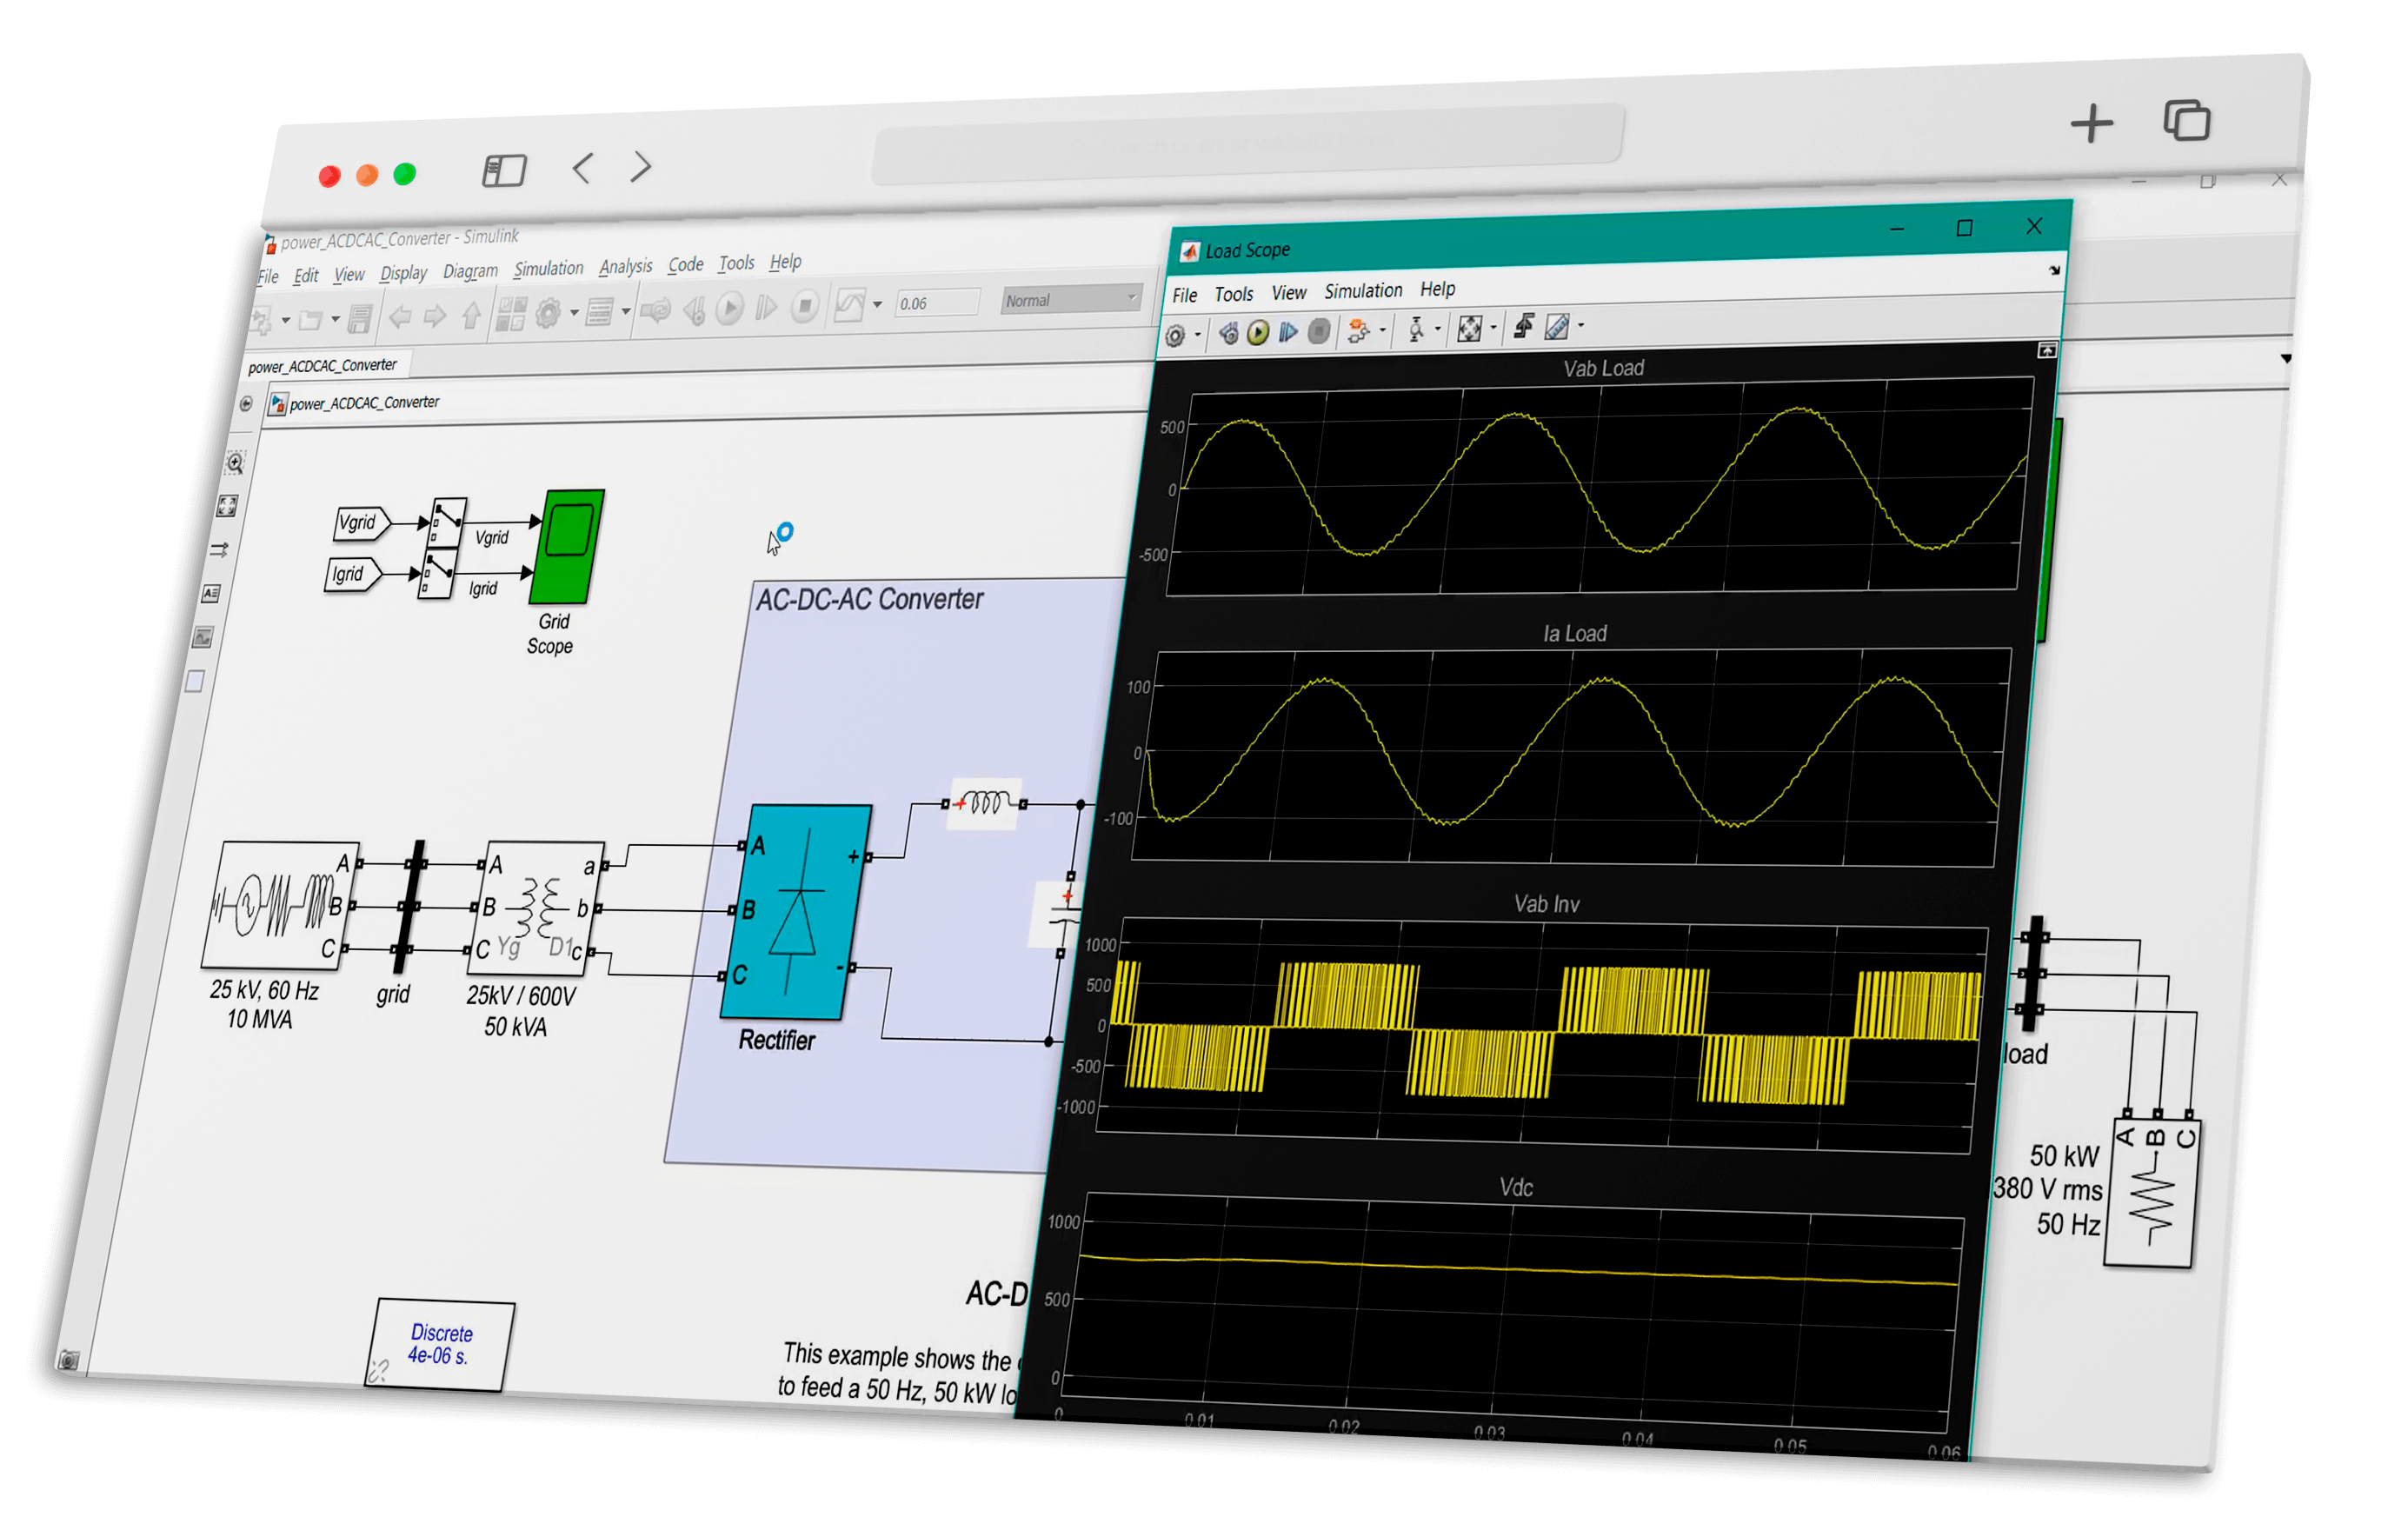2408x1537 pixels.
Task: Click the Scale axes limits icon in scope
Action: pyautogui.click(x=1469, y=329)
